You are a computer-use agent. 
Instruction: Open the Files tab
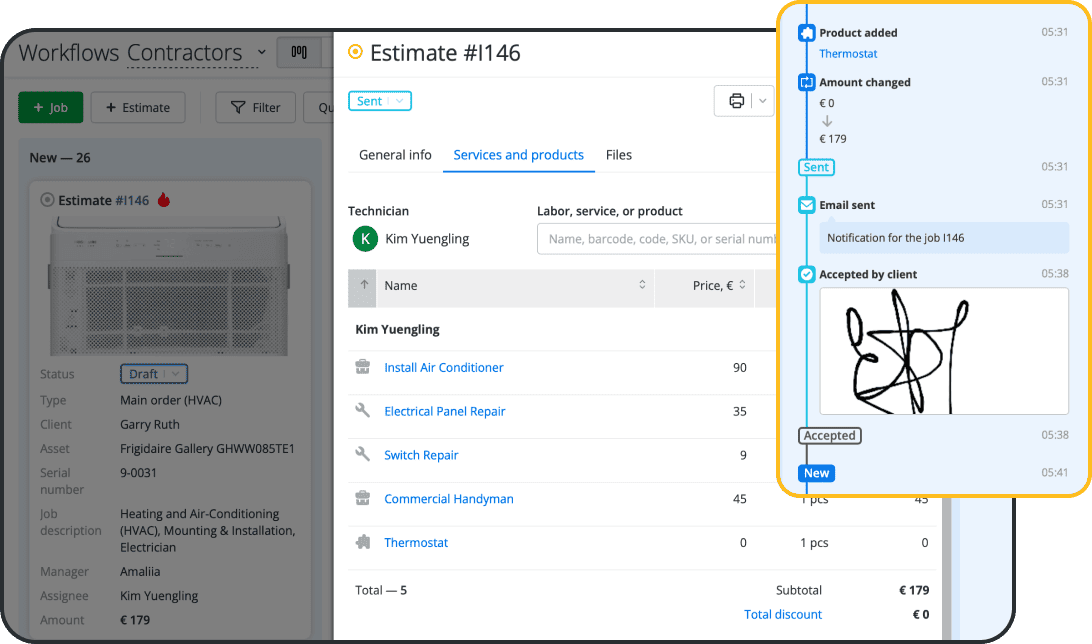coord(619,155)
